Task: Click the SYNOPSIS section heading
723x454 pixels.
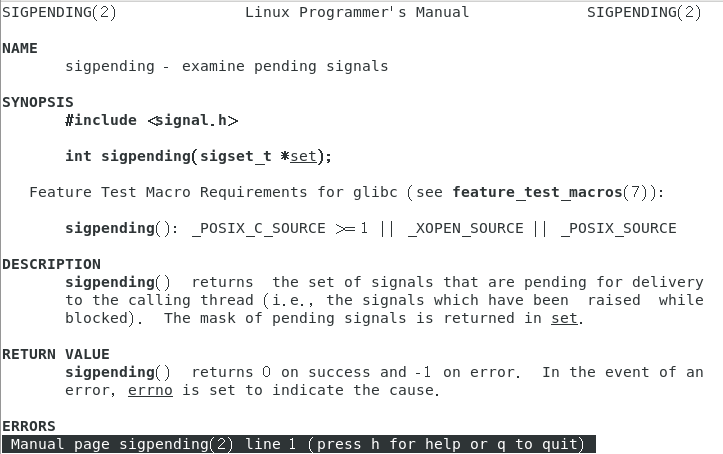Action: pyautogui.click(x=37, y=102)
